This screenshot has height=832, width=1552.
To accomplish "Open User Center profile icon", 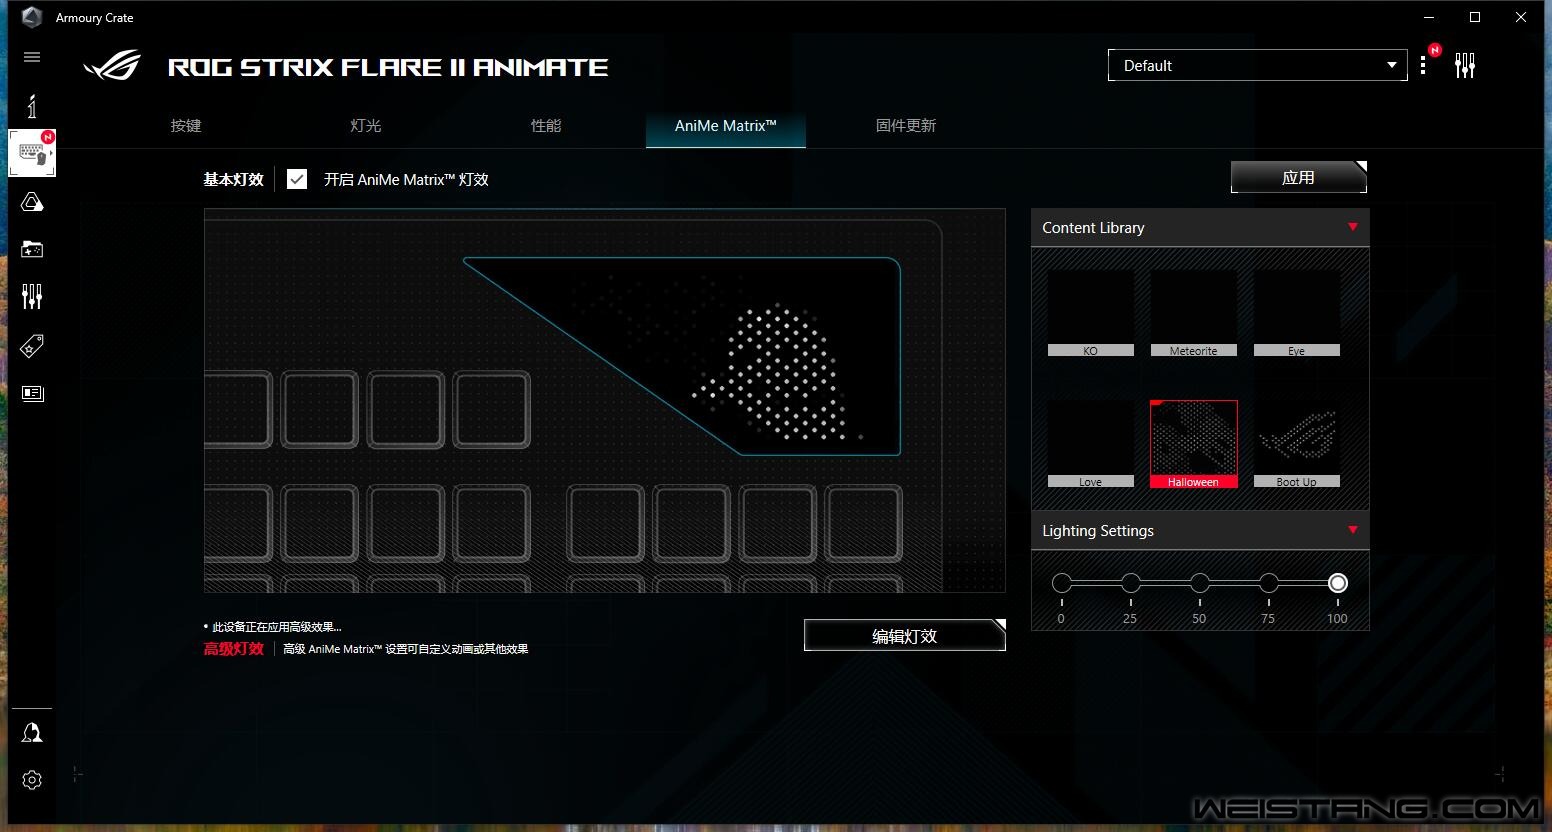I will tap(32, 733).
